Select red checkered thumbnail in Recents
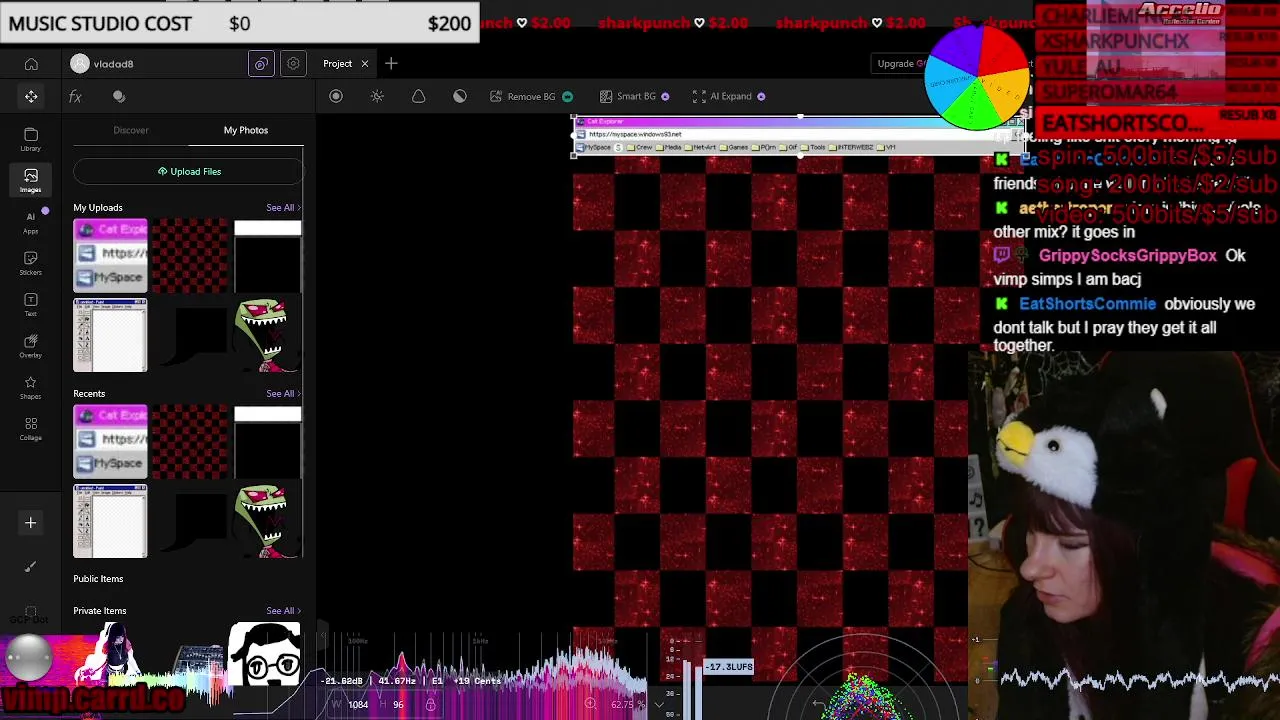 coord(190,441)
